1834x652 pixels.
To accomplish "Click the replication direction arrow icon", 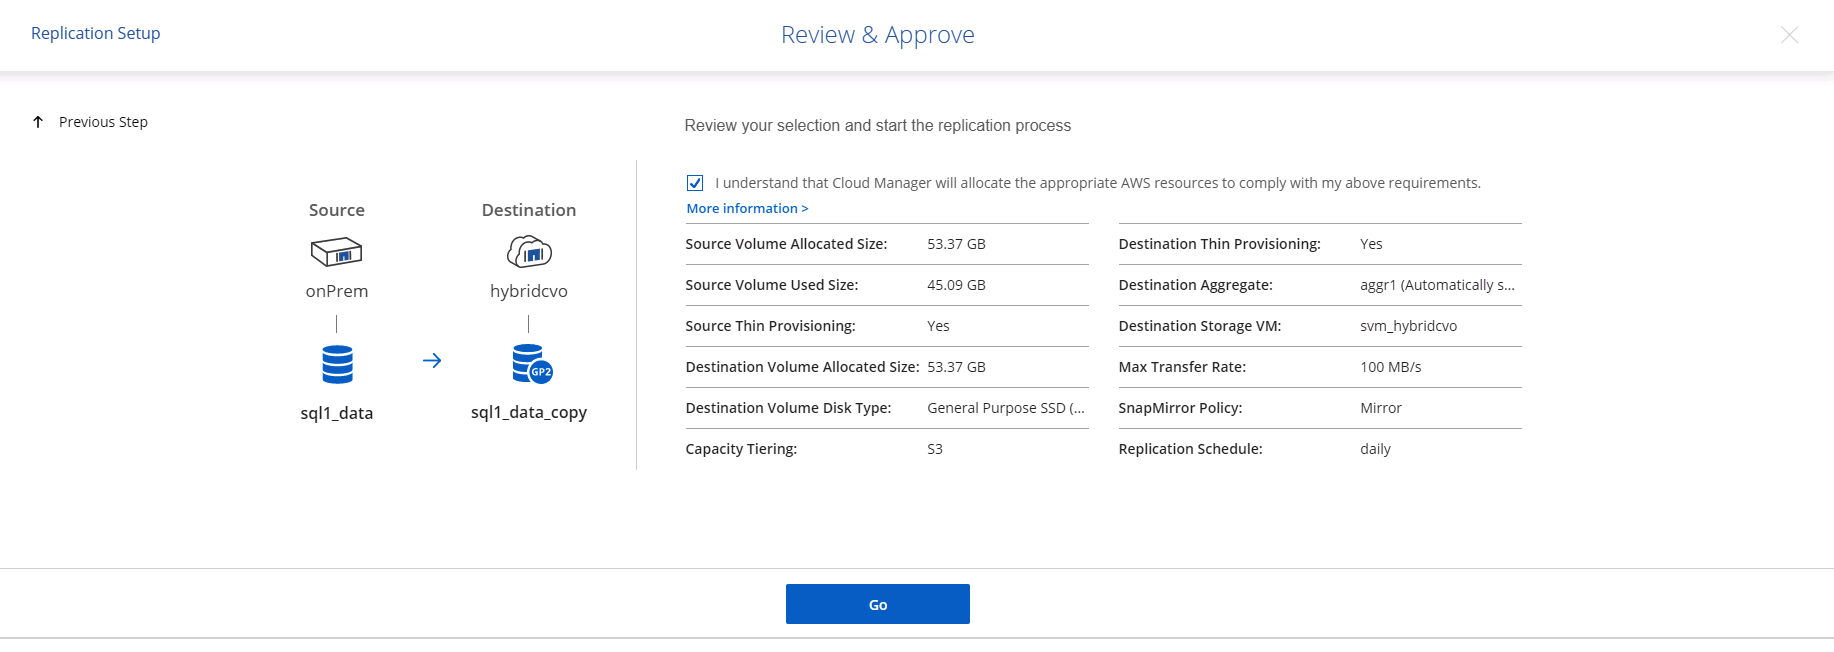I will pos(432,361).
